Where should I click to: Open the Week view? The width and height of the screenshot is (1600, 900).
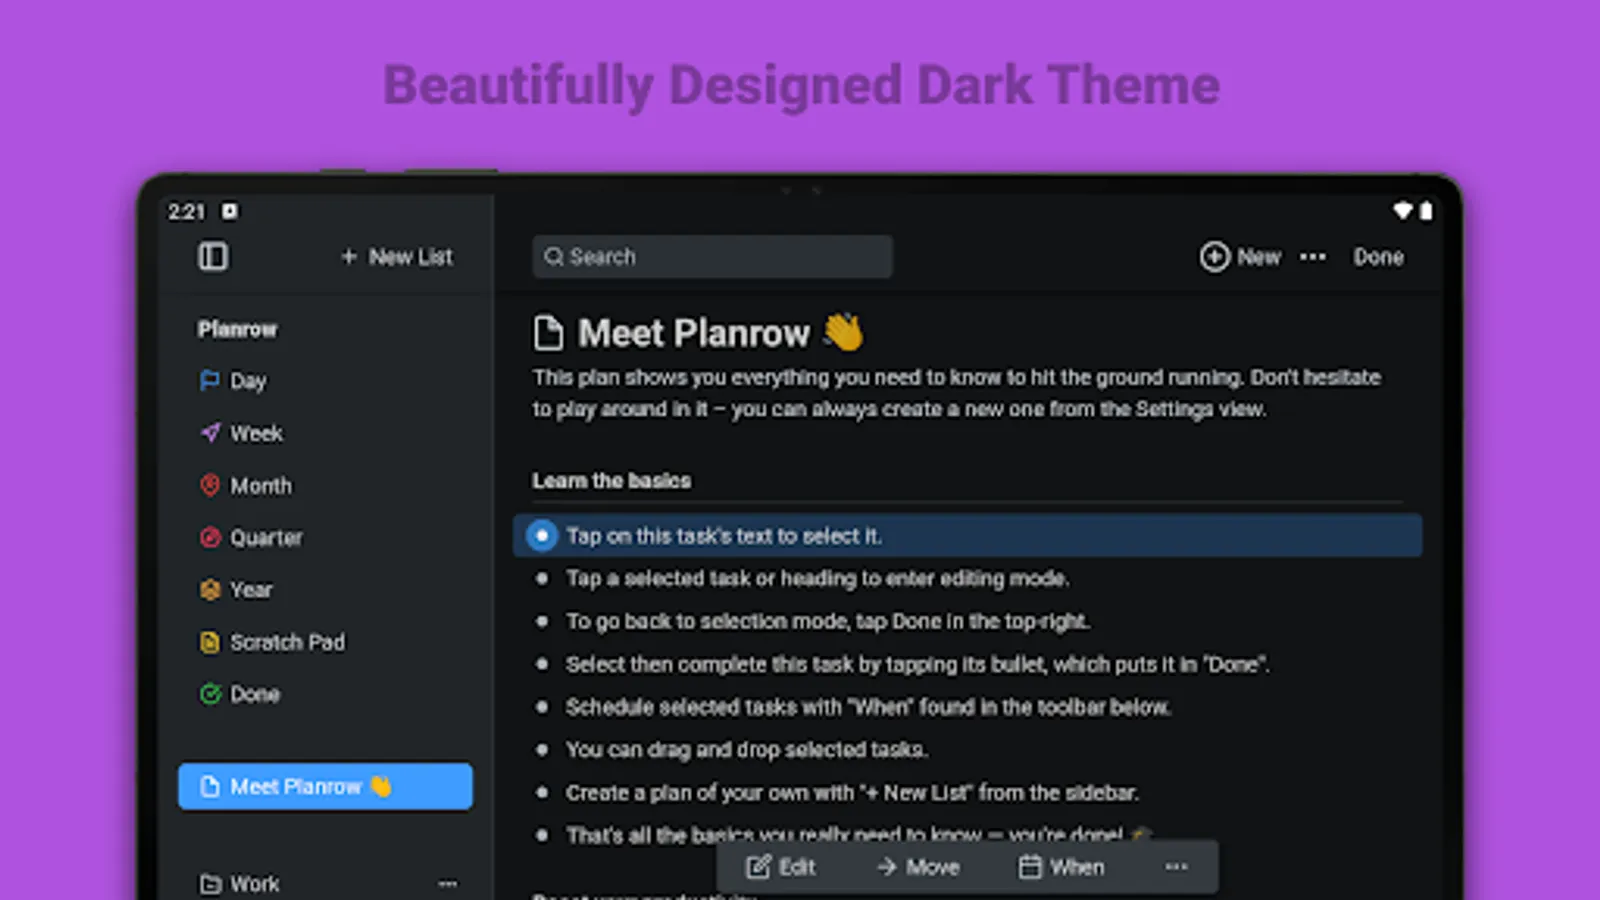256,433
